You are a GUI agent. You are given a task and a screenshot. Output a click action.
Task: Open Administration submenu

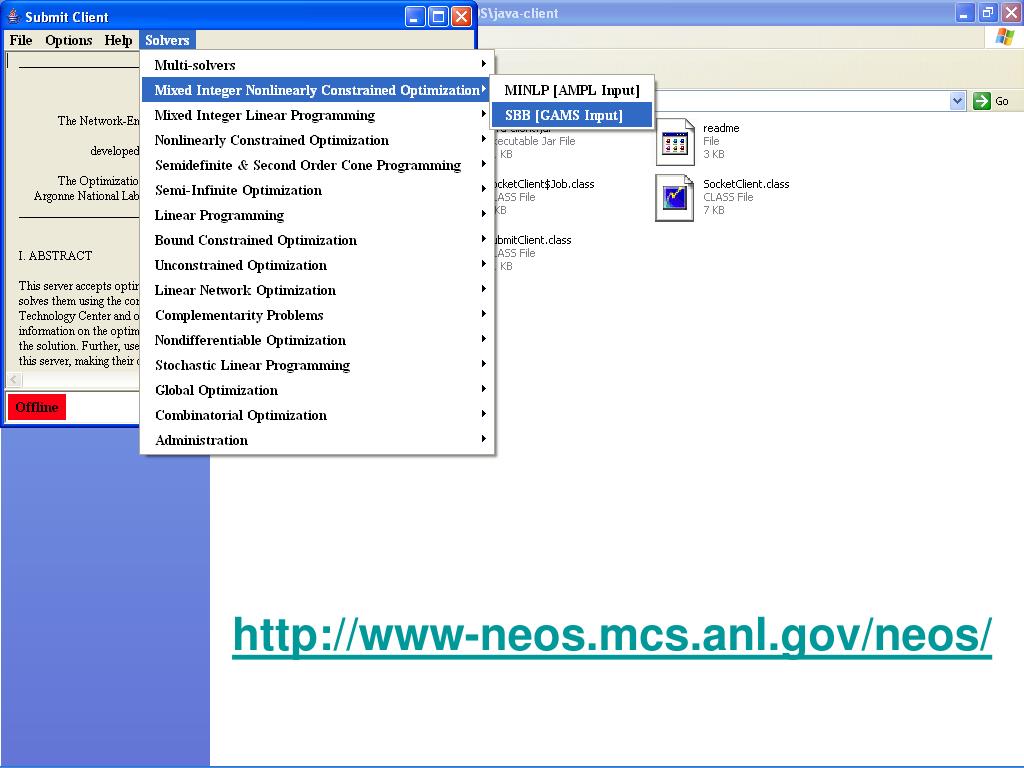tap(317, 440)
